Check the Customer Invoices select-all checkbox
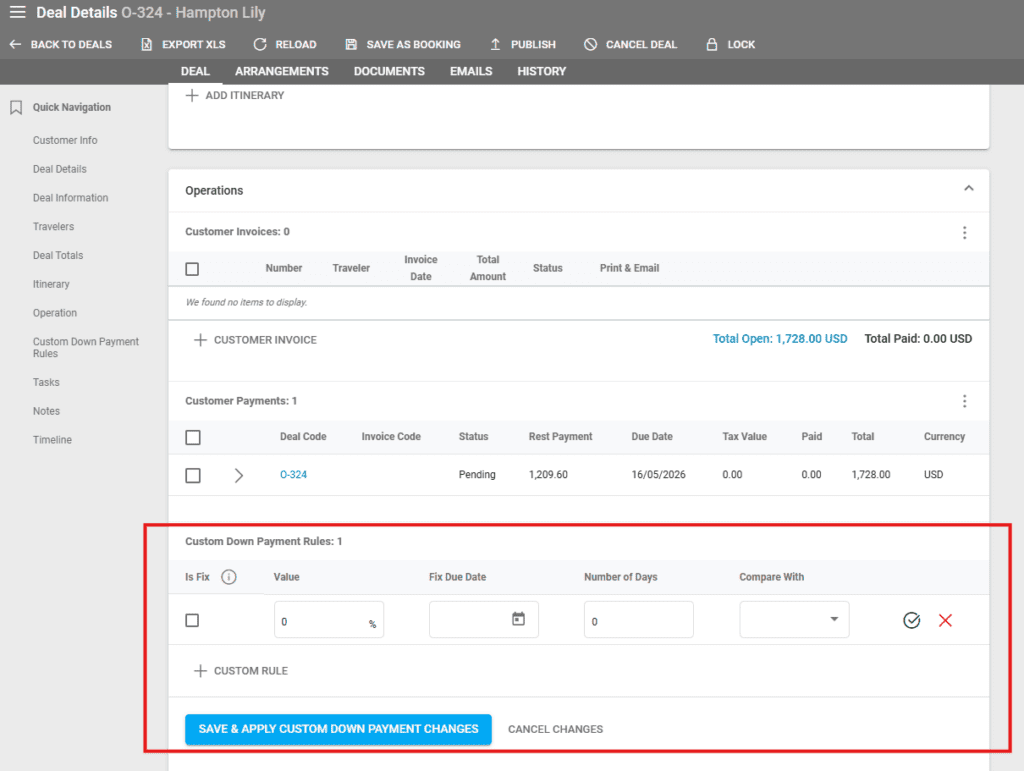 pos(192,269)
